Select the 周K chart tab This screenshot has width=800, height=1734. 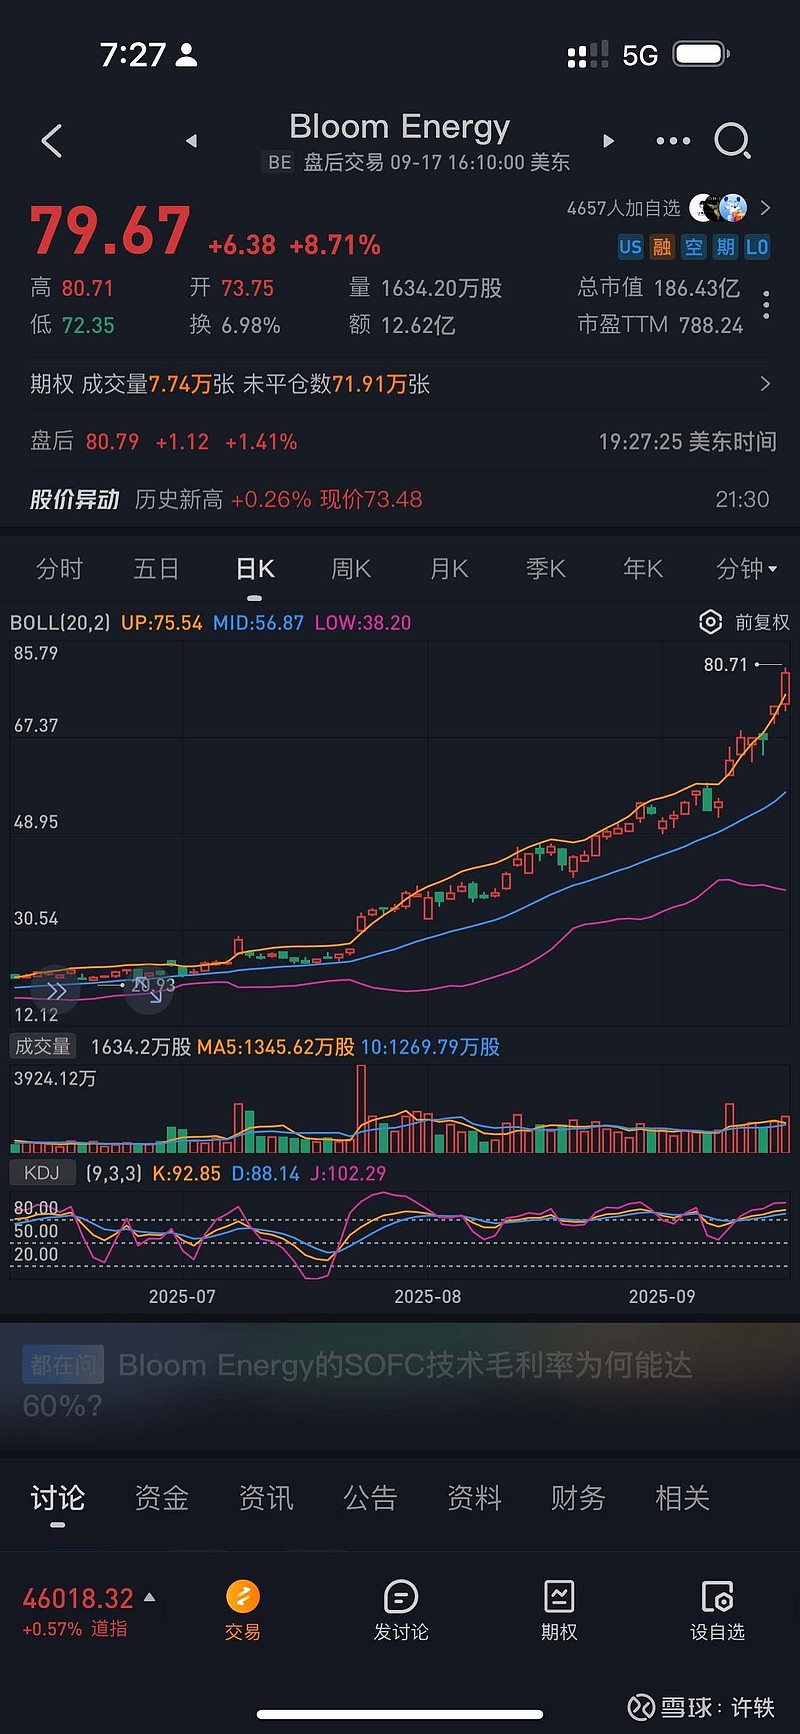click(351, 569)
